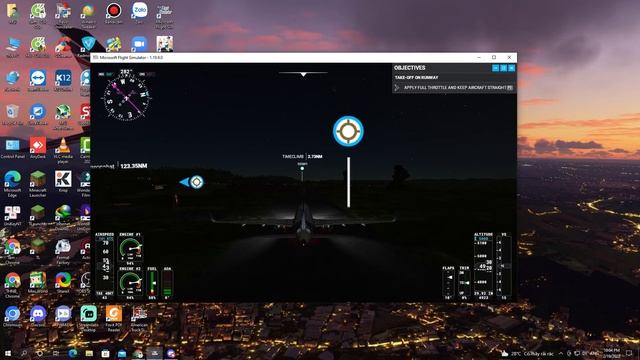Open the Zalo desktop icon
640x360 pixels.
tap(139, 13)
